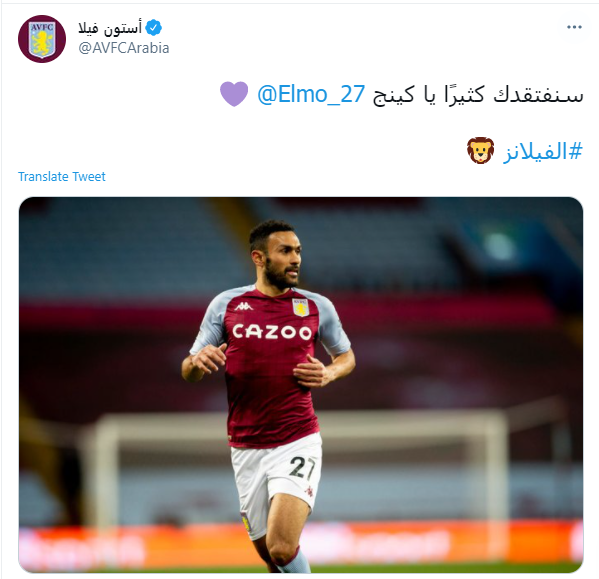Click the Translate Tweet link

click(62, 176)
